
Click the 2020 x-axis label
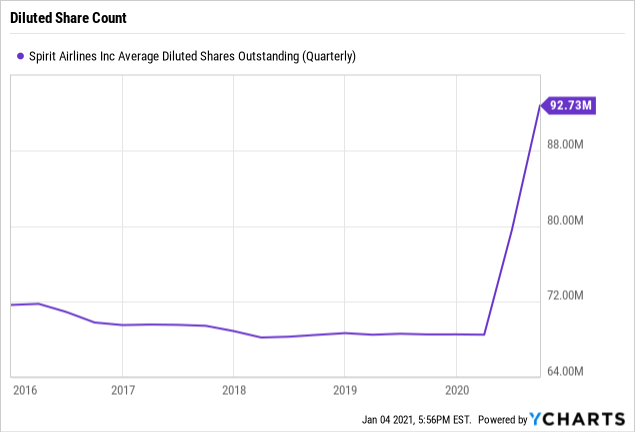click(455, 389)
